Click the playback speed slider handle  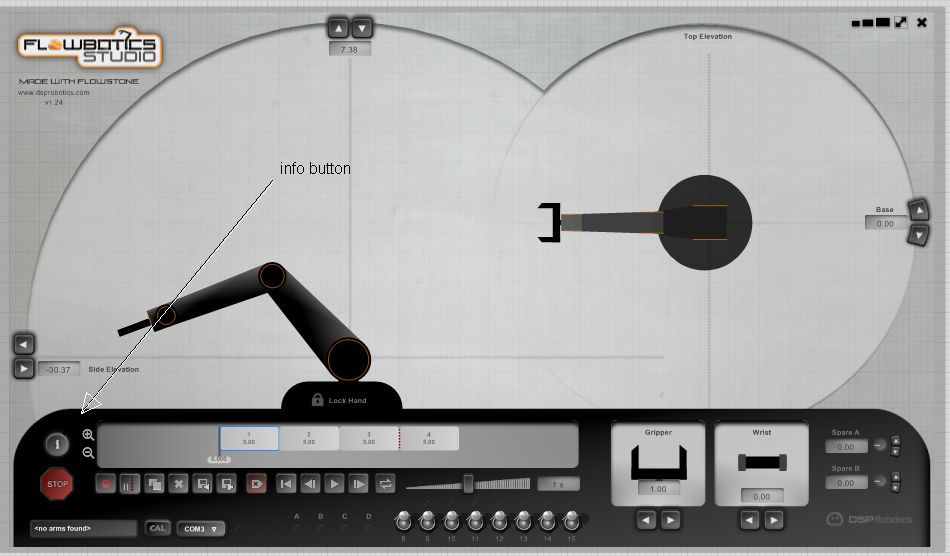(467, 484)
